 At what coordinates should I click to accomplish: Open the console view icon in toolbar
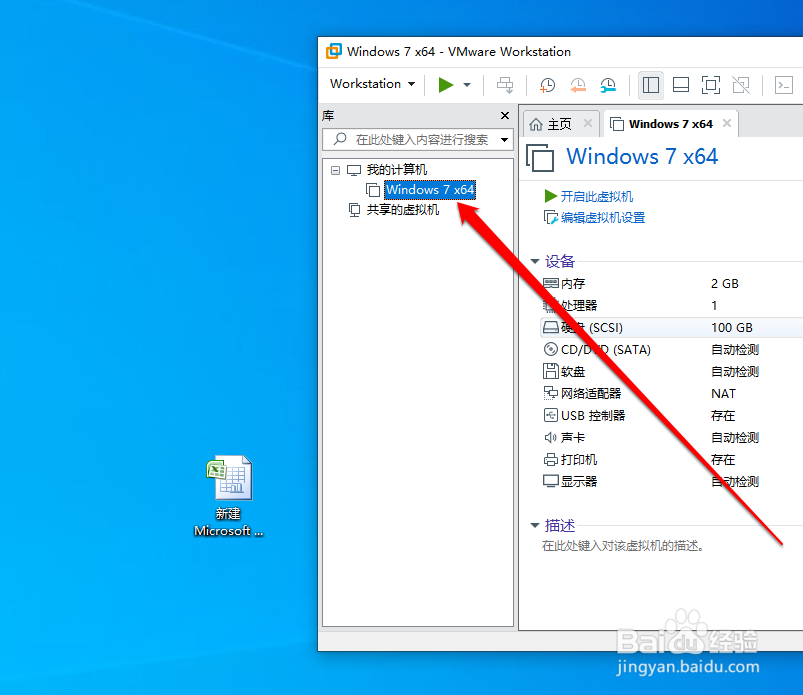tap(784, 85)
